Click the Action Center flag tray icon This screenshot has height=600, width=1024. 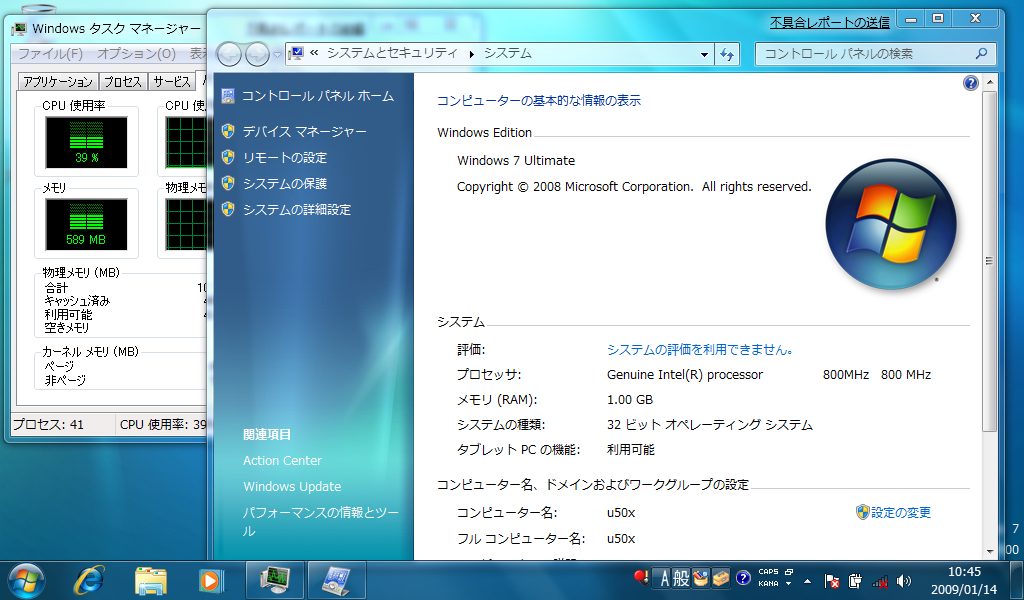pos(831,580)
